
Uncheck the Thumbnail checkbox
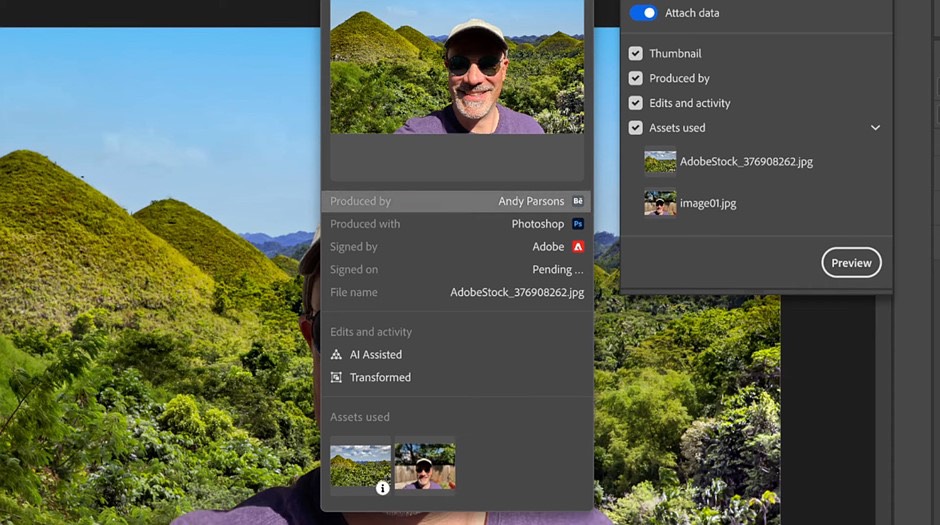coord(635,53)
